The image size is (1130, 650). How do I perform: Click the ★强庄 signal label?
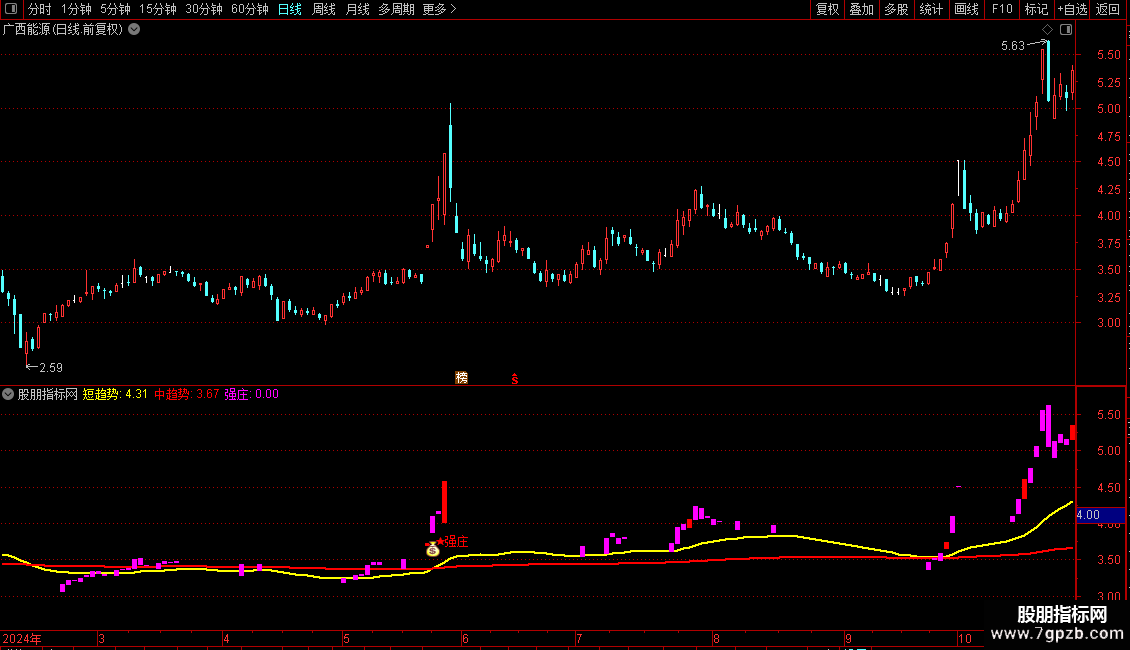coord(453,541)
